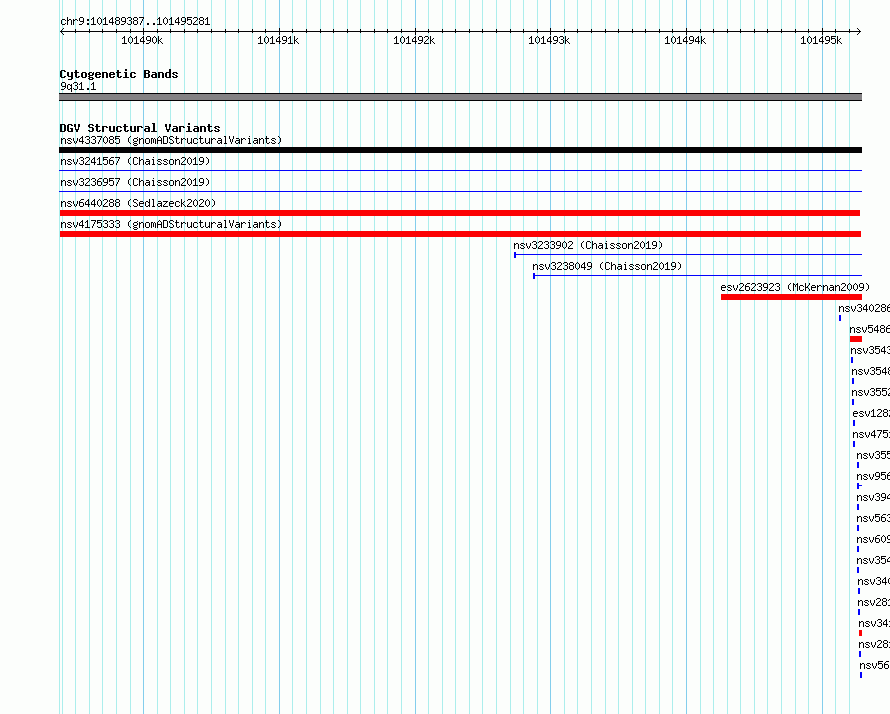Click the truncated nsv3543 variant label
Screen dimensions: 890x714
point(870,350)
